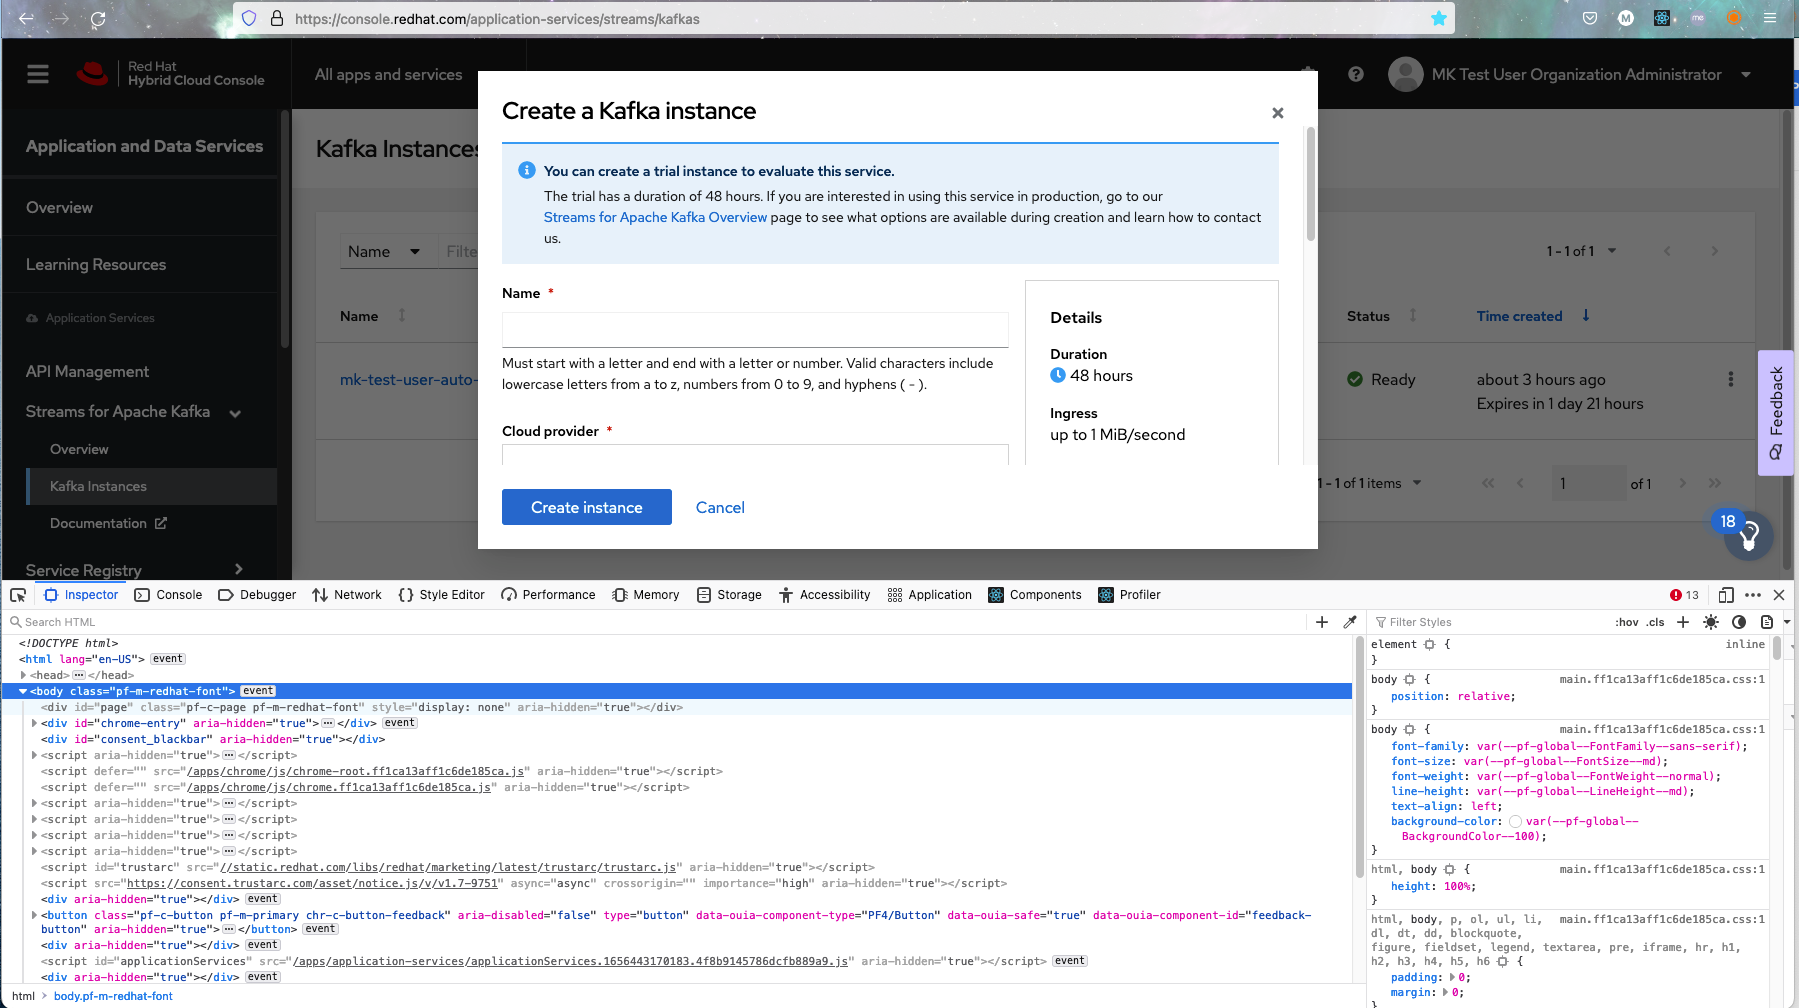The image size is (1799, 1008).
Task: Focus the Kafka instance Name field
Action: [755, 330]
